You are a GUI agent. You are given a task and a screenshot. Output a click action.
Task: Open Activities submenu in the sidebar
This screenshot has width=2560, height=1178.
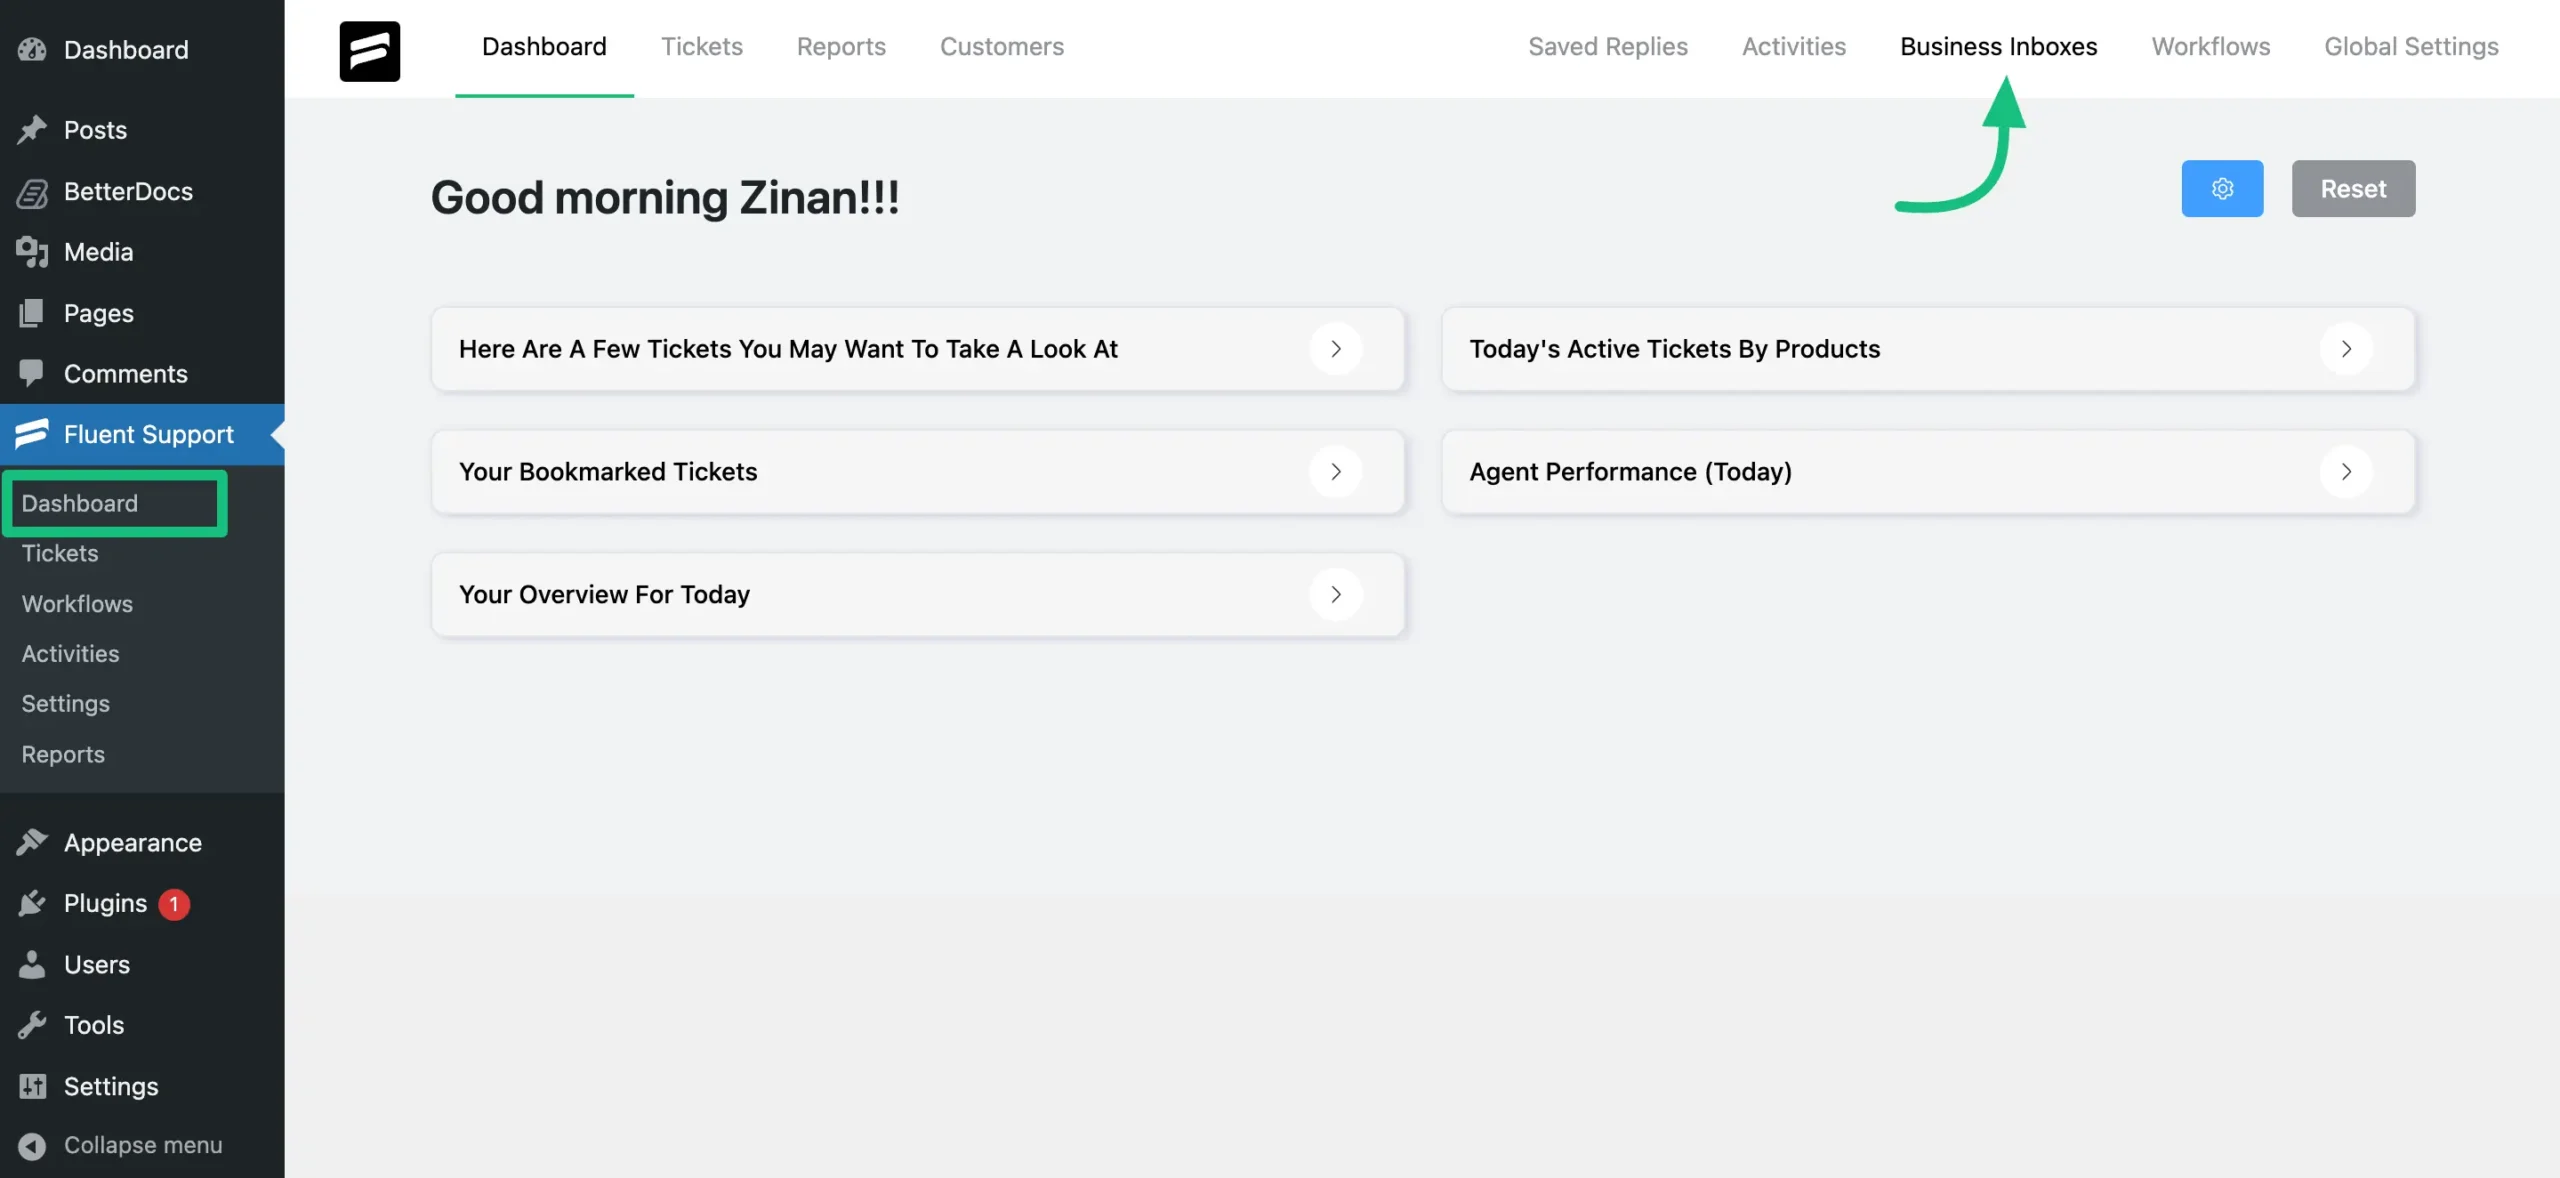[70, 653]
